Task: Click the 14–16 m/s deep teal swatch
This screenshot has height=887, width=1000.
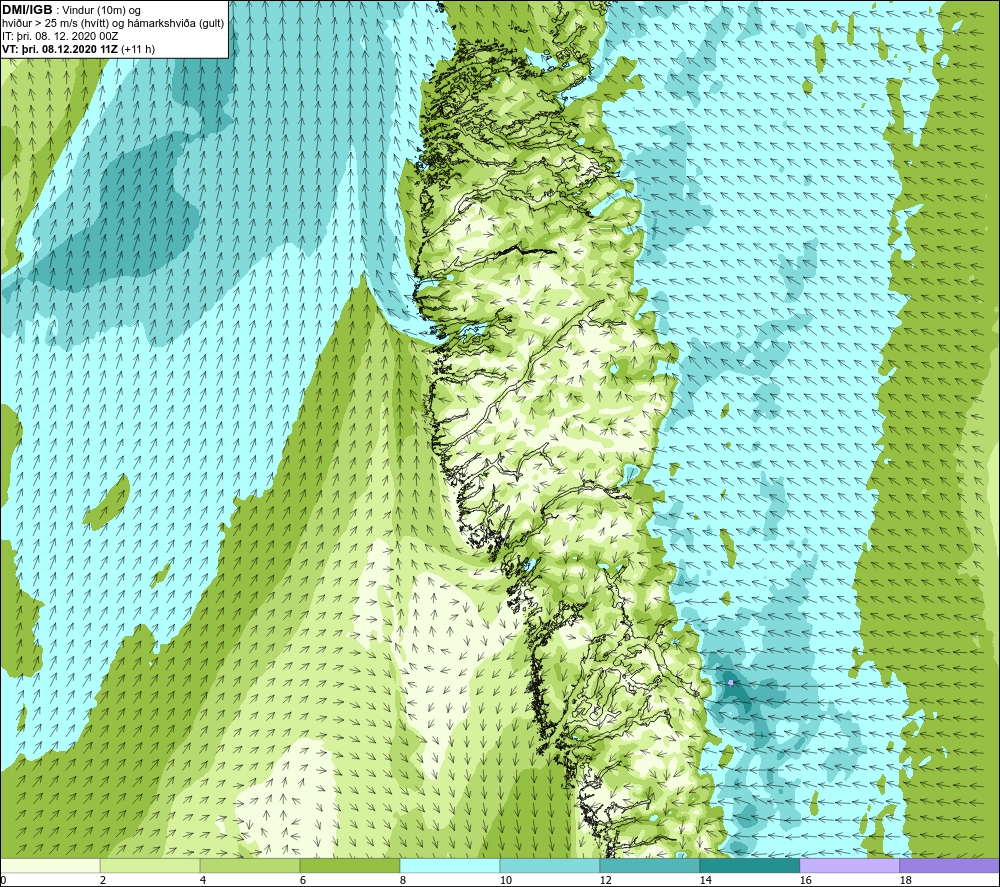Action: coord(749,865)
